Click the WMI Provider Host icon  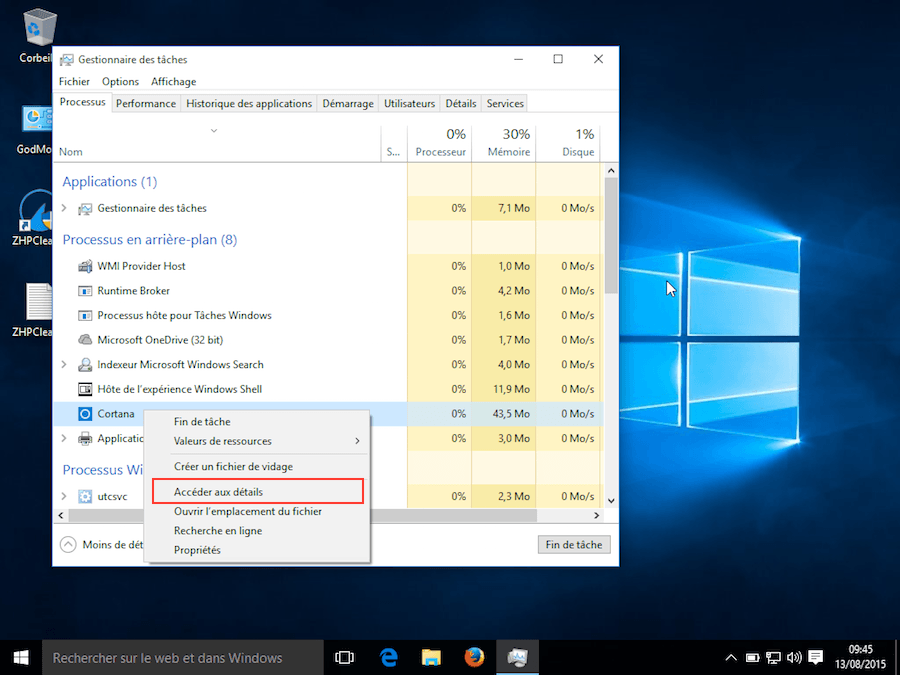(x=85, y=266)
